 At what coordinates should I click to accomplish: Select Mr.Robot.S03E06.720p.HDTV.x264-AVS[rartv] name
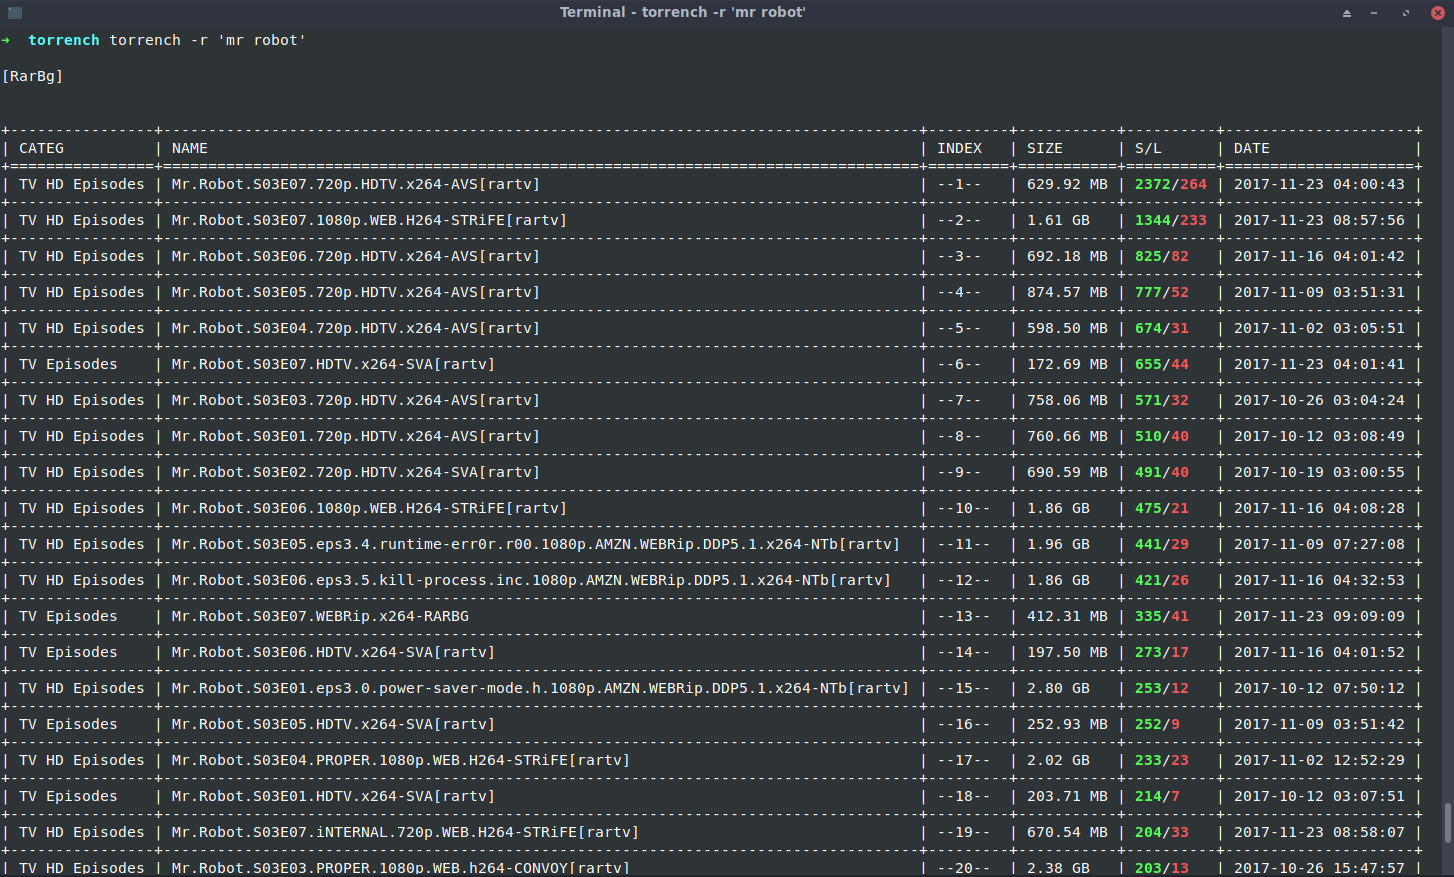[356, 256]
